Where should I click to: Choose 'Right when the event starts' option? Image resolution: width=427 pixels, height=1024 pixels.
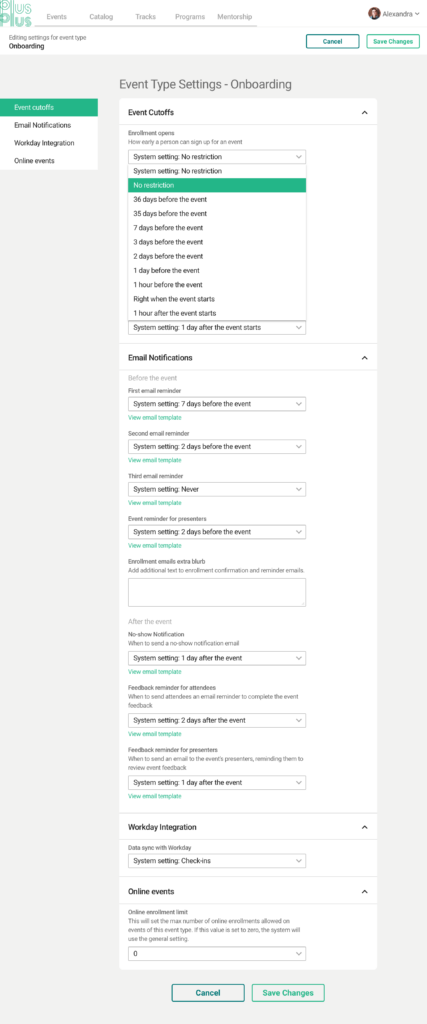(x=217, y=299)
